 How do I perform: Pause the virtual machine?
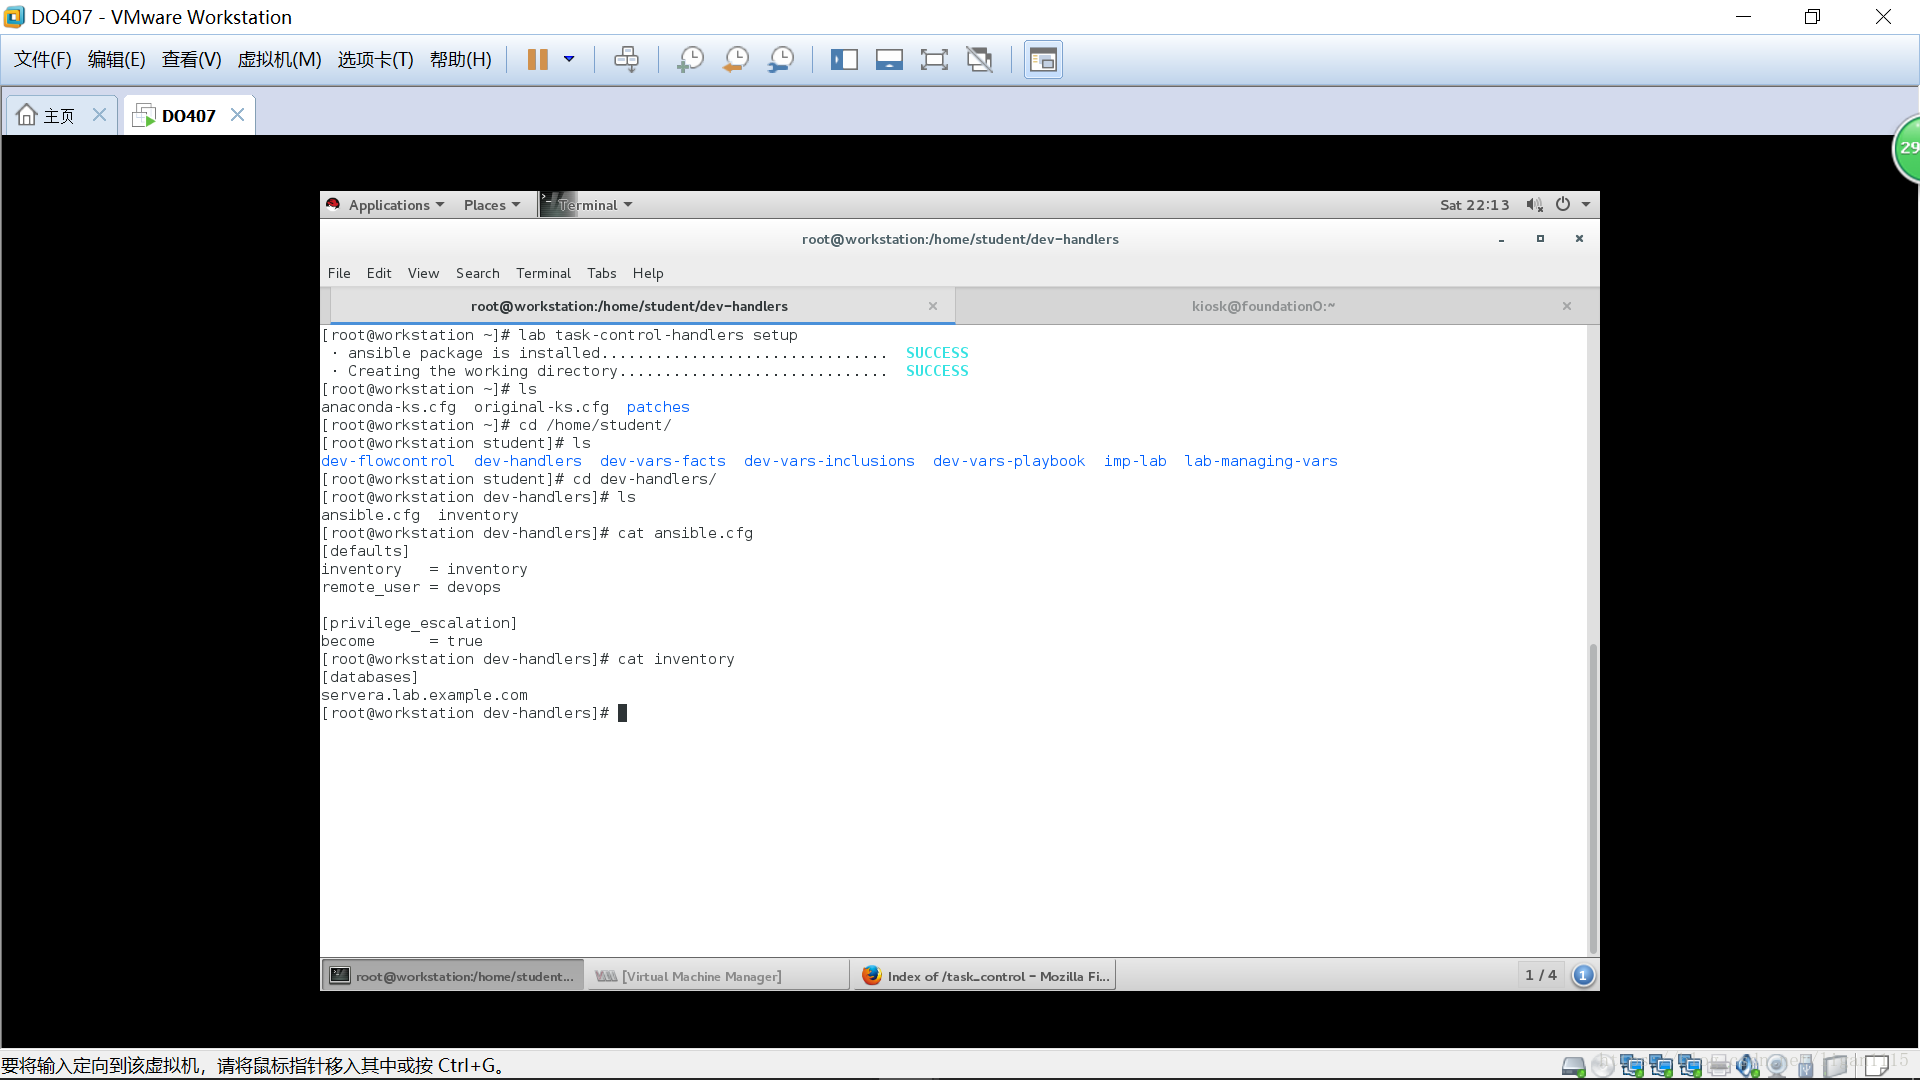537,60
